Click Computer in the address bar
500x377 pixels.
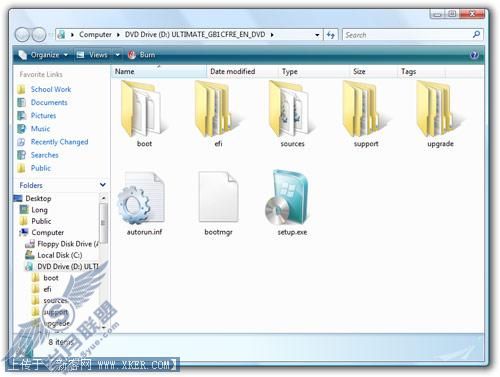coord(95,35)
